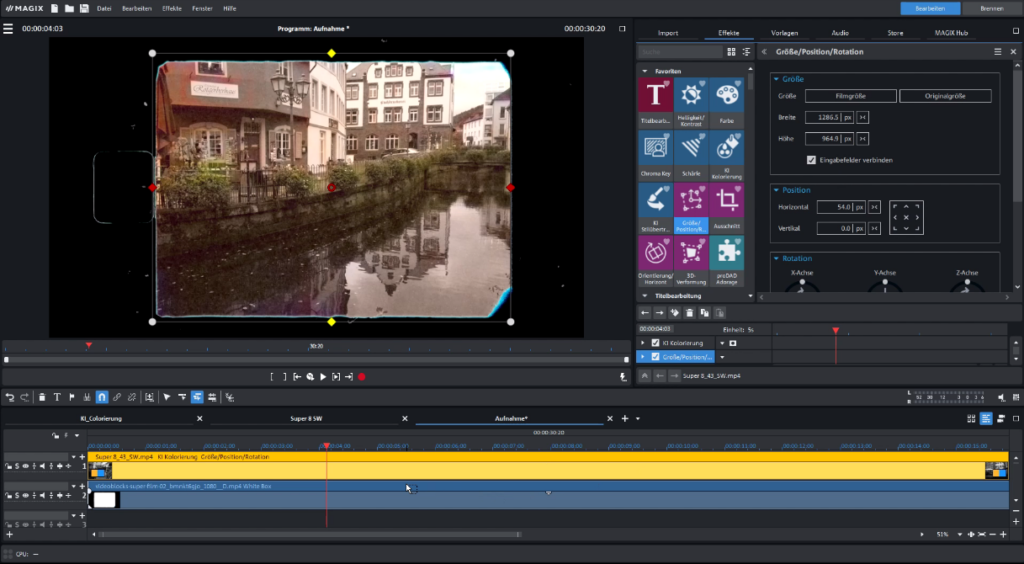Screen dimensions: 1024x564
Task: Open the Farbe color effect tile
Action: (727, 98)
